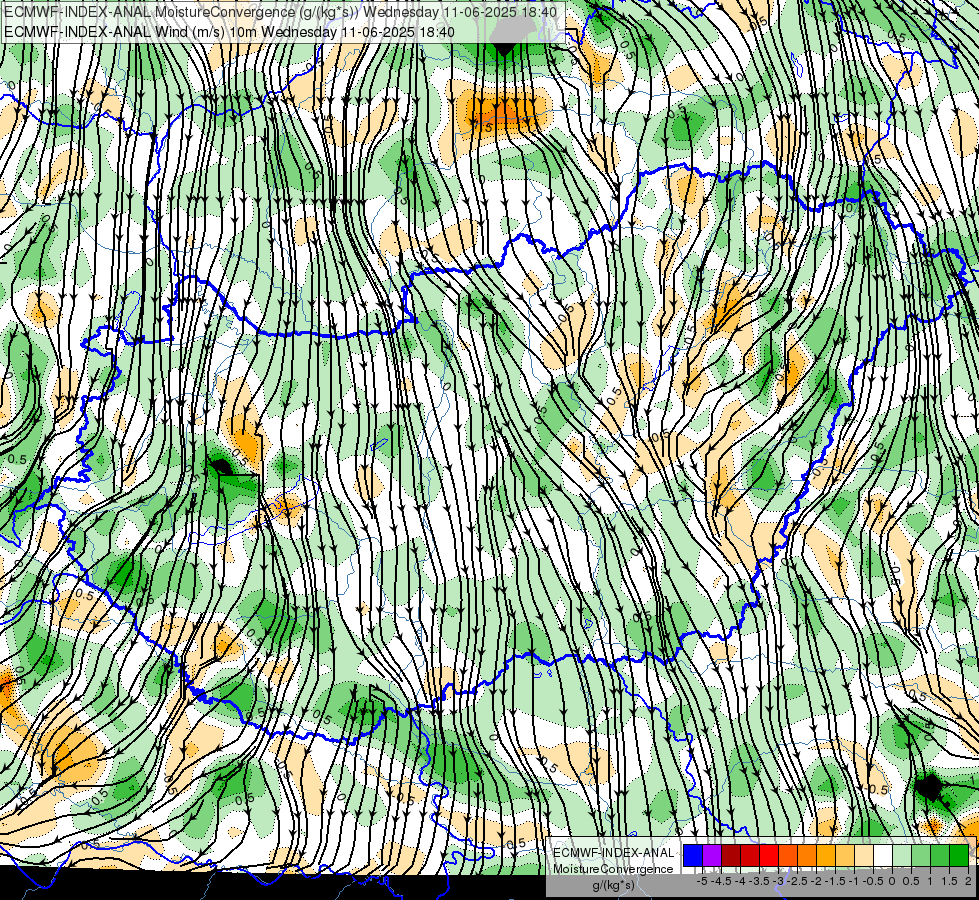Image resolution: width=979 pixels, height=900 pixels.
Task: Click the 2 tick label at legend end
Action: (x=968, y=881)
